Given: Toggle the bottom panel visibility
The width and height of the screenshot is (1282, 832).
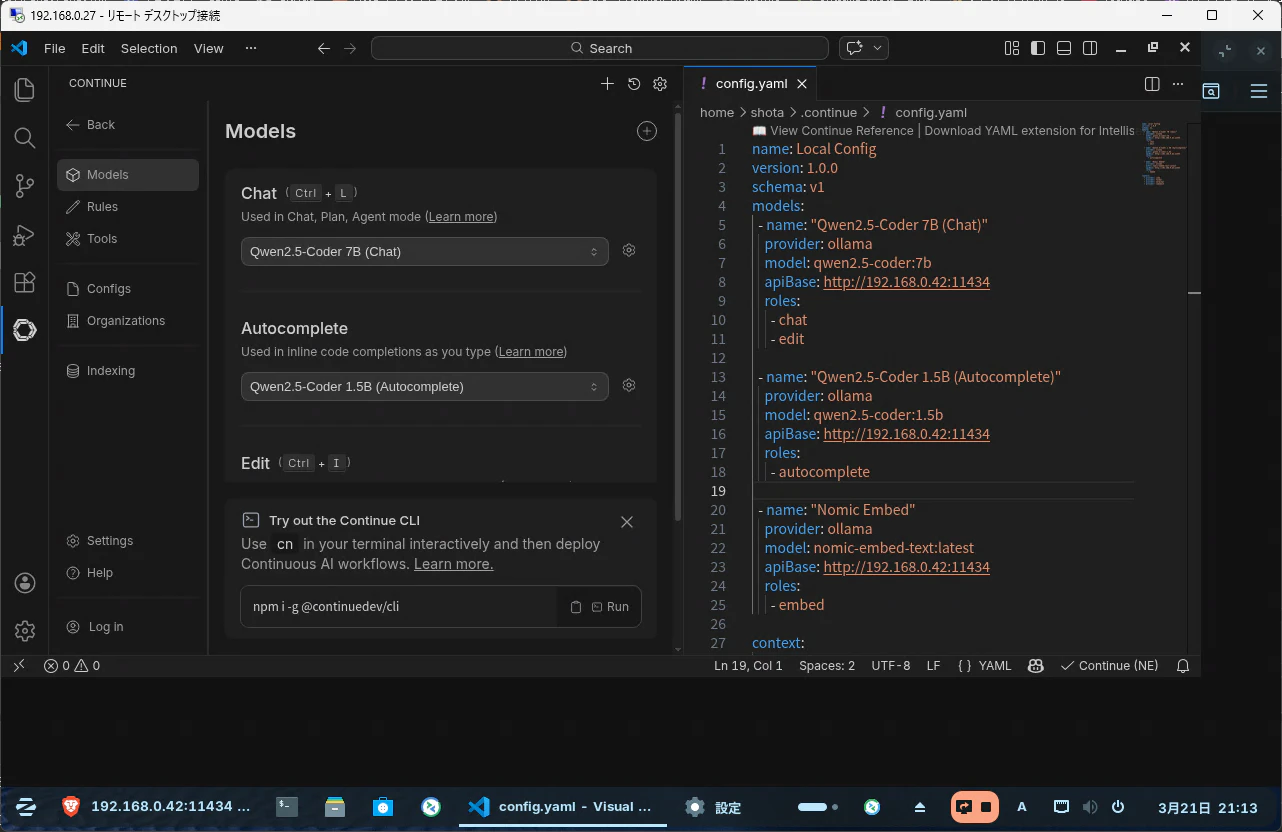Looking at the screenshot, I should point(1064,48).
